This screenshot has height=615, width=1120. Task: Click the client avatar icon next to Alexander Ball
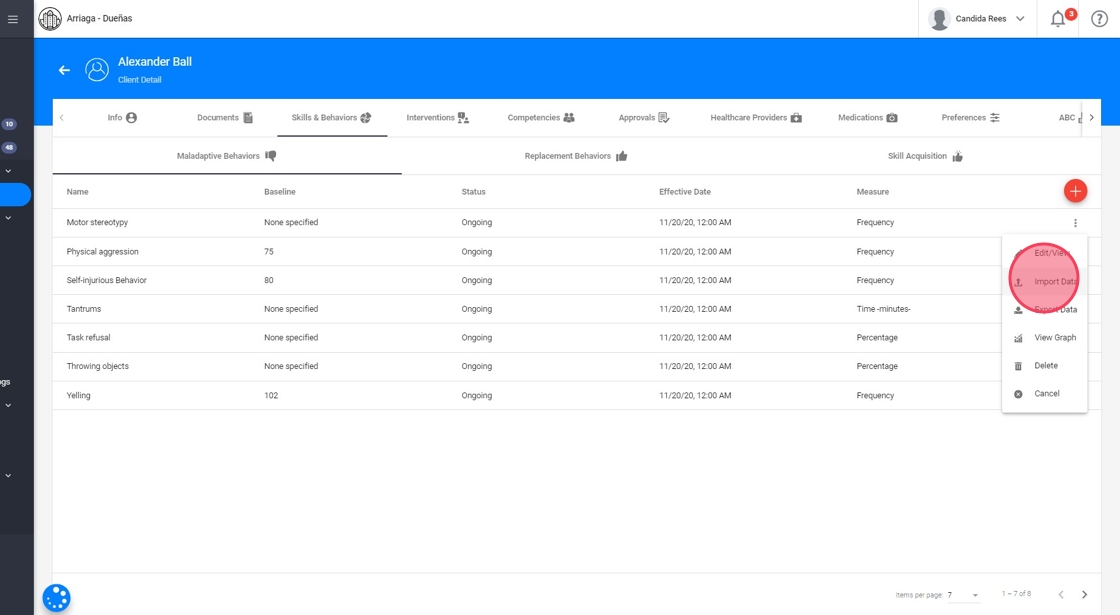tap(97, 70)
